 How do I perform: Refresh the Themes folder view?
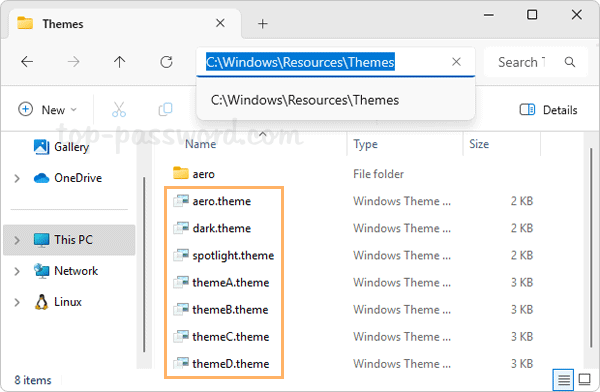pos(166,62)
